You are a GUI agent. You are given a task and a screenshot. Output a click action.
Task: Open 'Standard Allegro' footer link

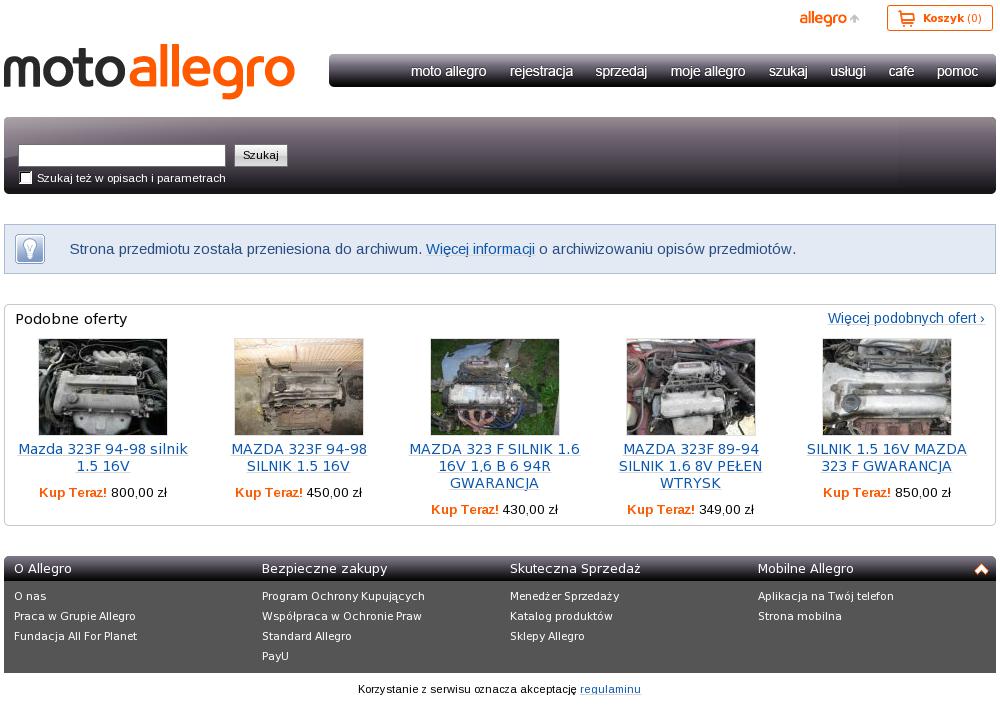click(307, 636)
